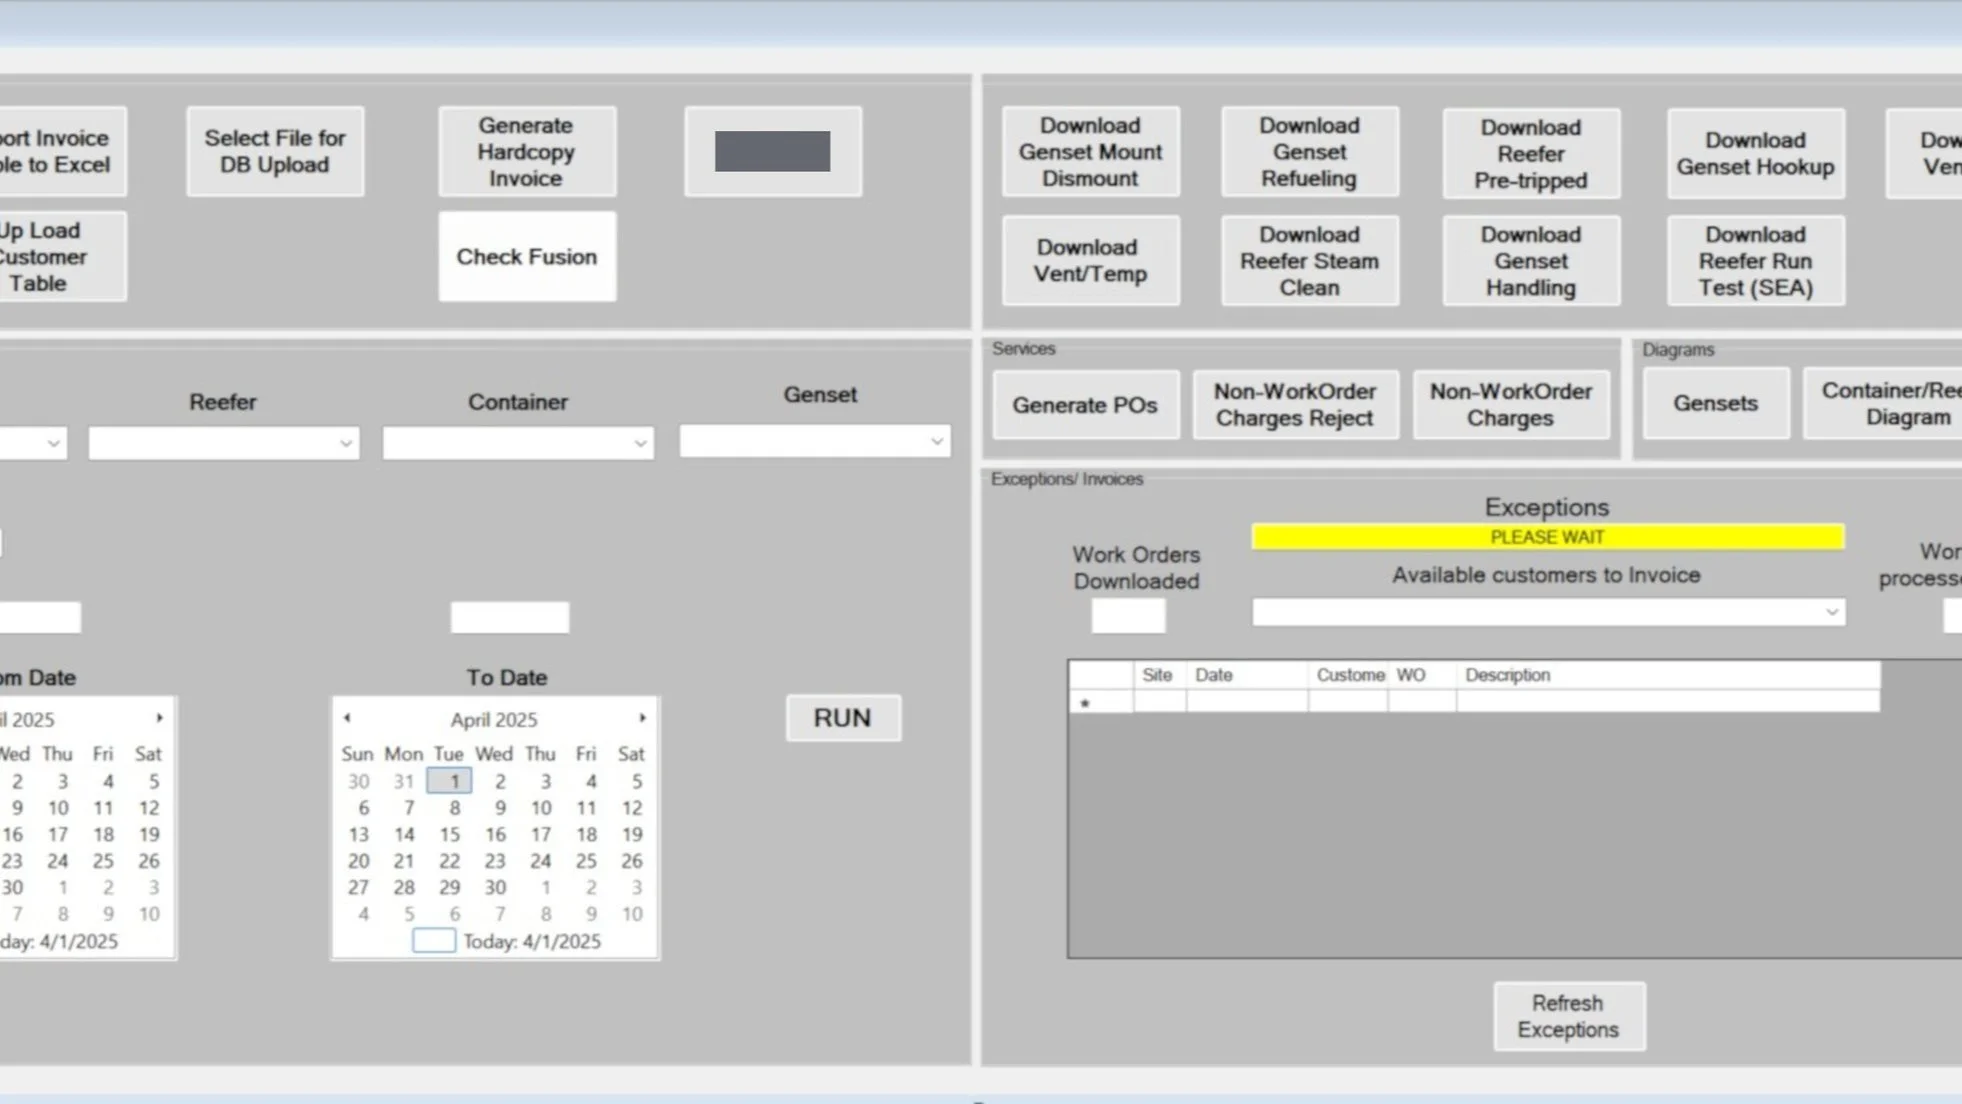The height and width of the screenshot is (1104, 1962).
Task: Open Available customers to Invoice dropdown
Action: pyautogui.click(x=1831, y=612)
